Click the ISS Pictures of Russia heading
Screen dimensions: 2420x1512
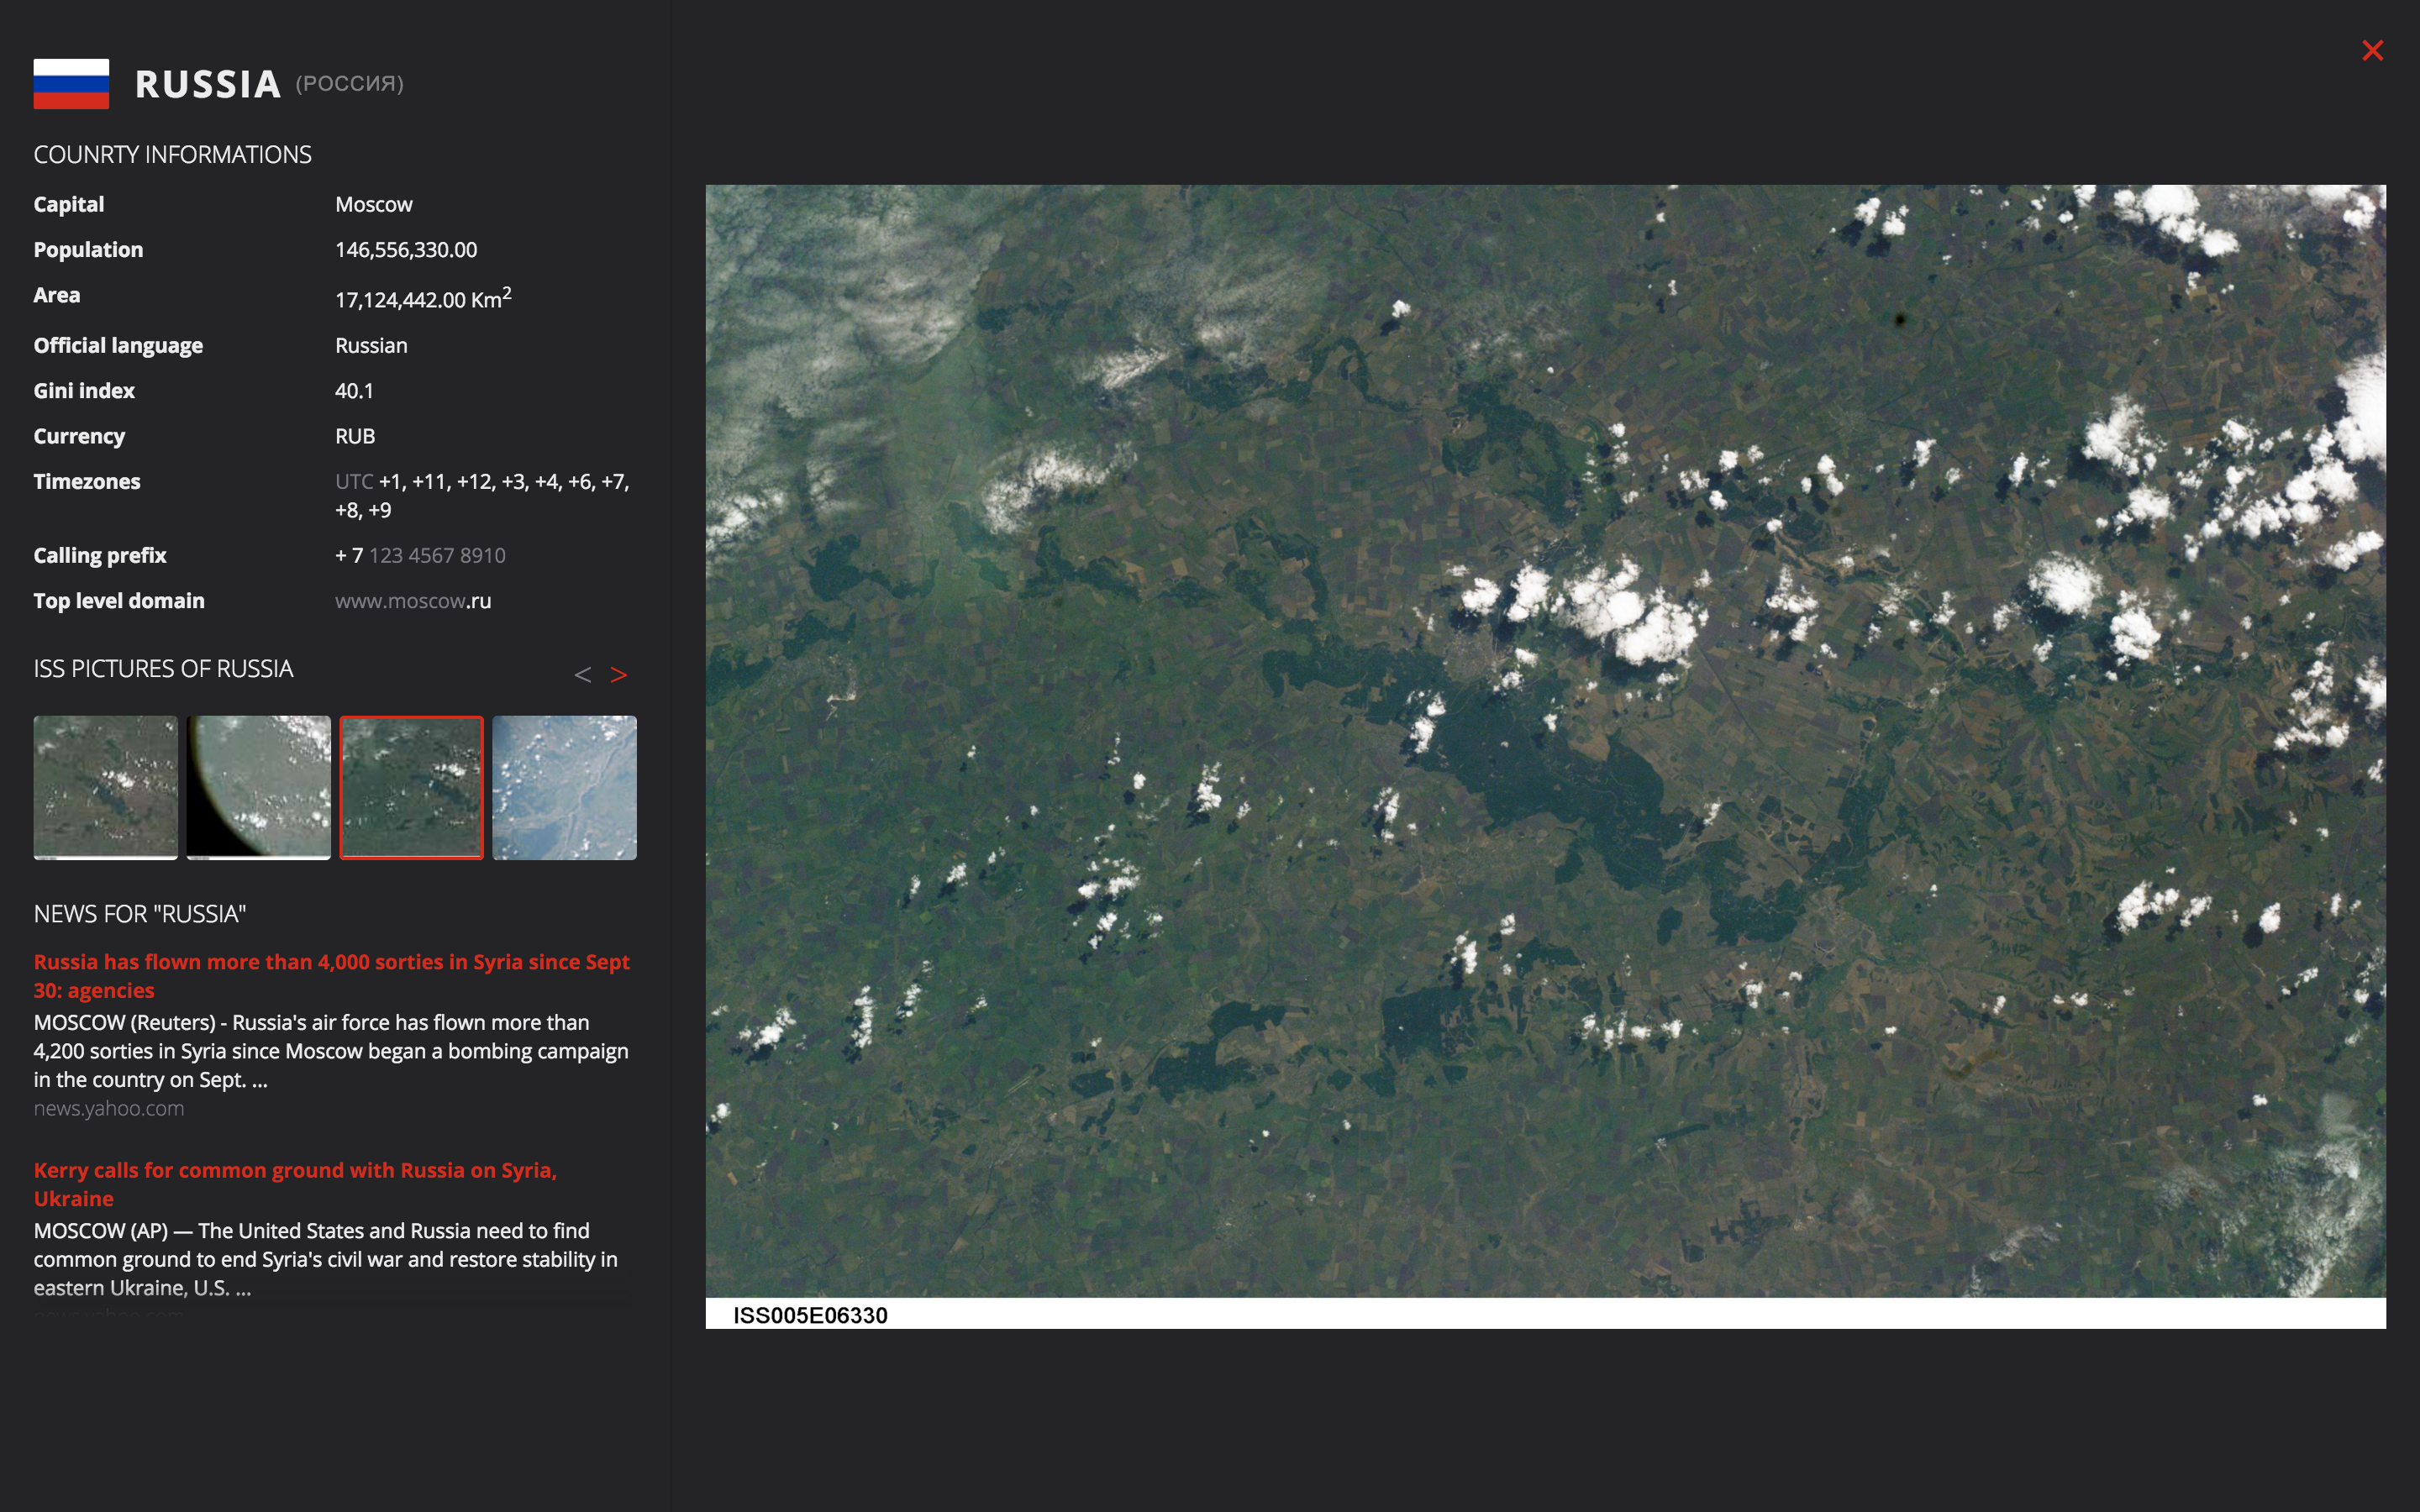pyautogui.click(x=163, y=668)
